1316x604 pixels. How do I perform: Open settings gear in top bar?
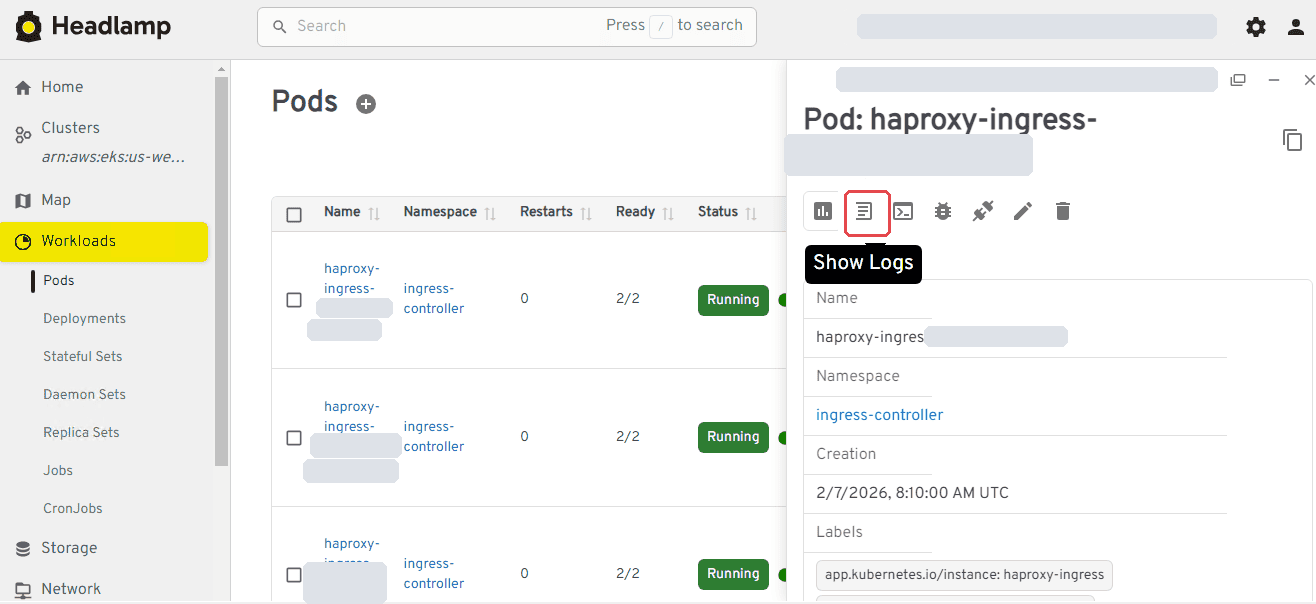(1256, 27)
